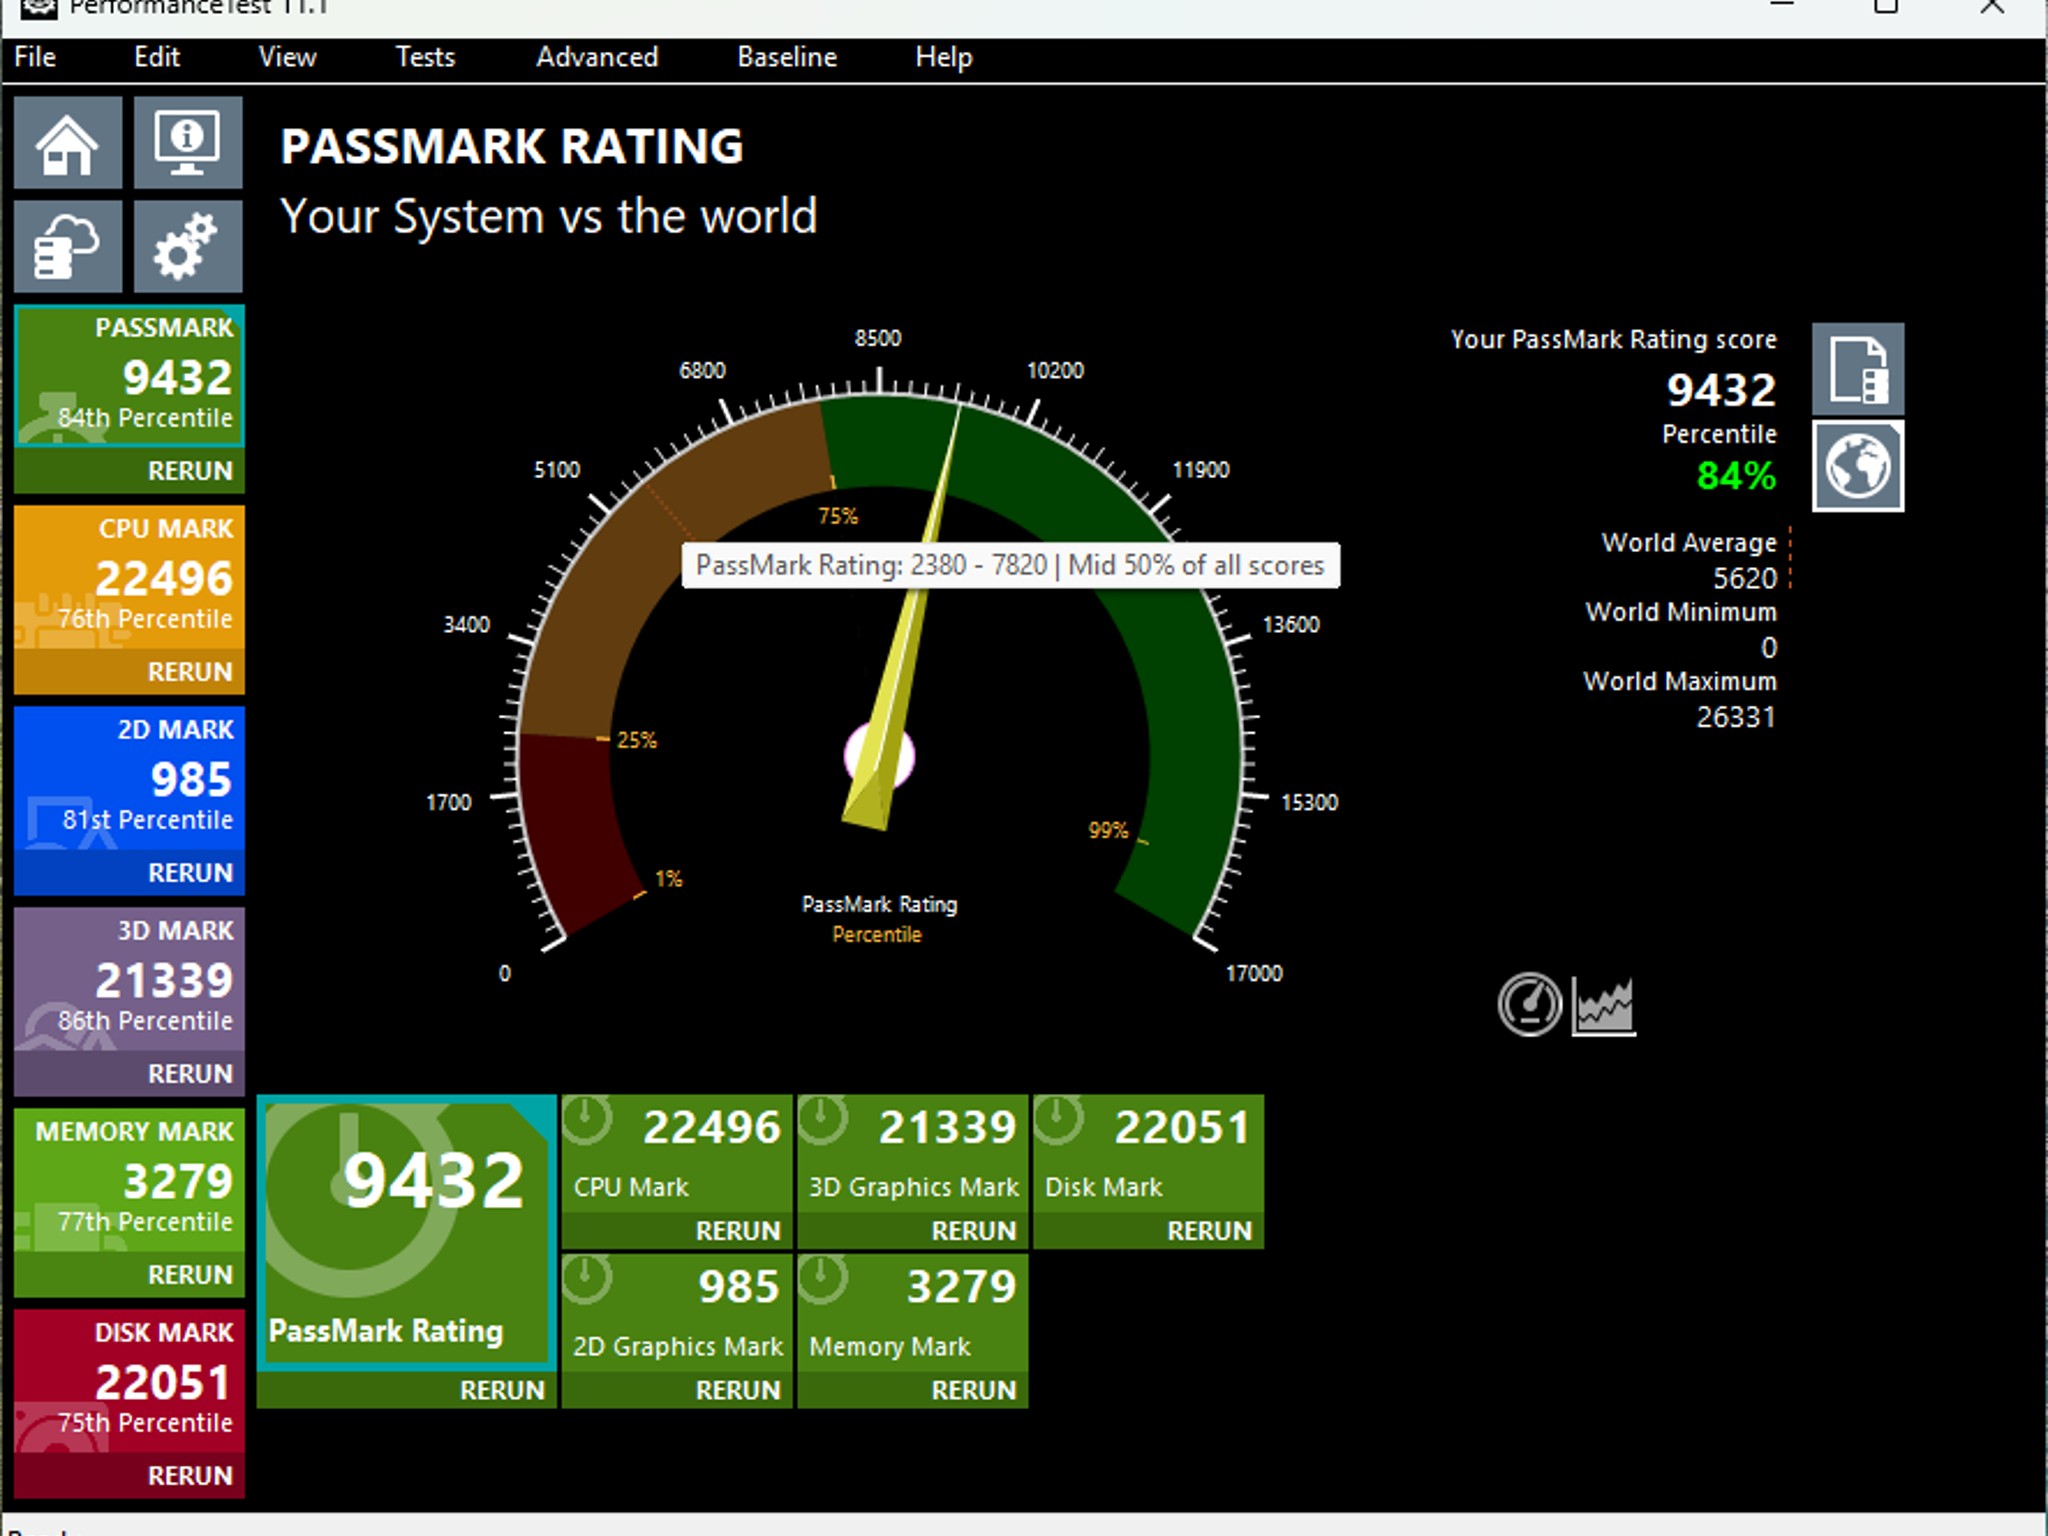Click the 3D Graphics Mark bottom tile
This screenshot has height=1536, width=2048.
point(913,1154)
